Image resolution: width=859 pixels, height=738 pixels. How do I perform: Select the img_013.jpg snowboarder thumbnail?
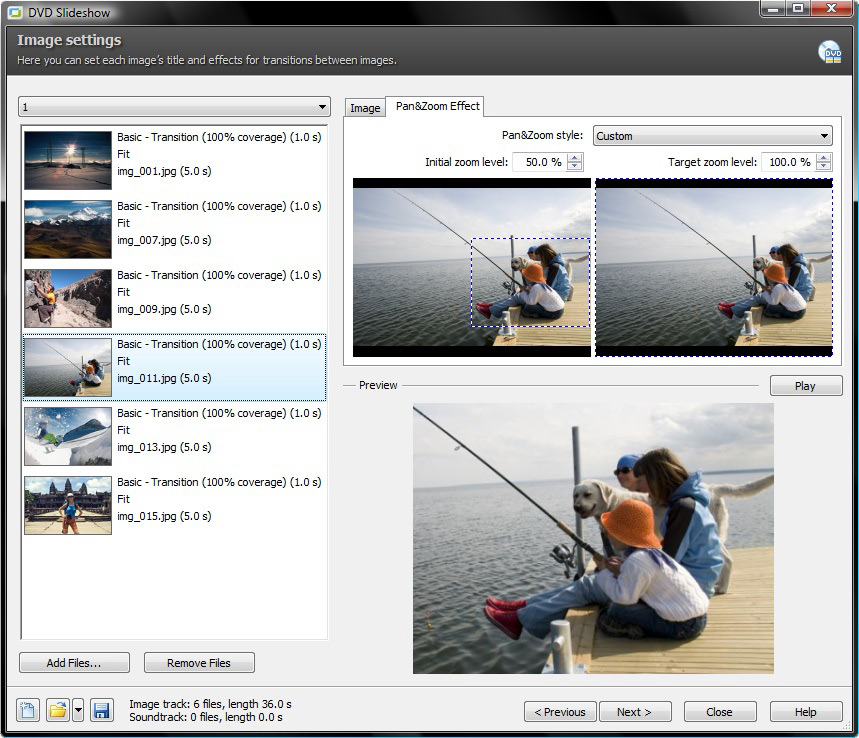point(67,437)
